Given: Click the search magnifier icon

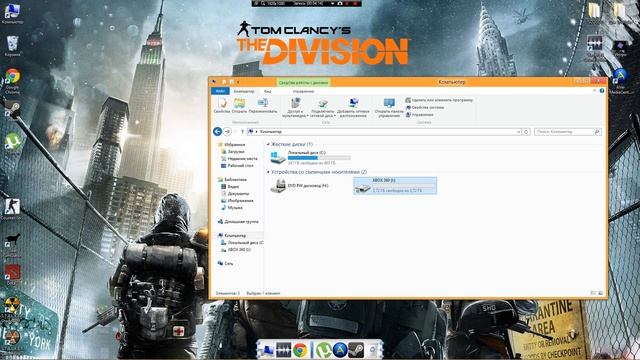Looking at the screenshot, I should [597, 132].
